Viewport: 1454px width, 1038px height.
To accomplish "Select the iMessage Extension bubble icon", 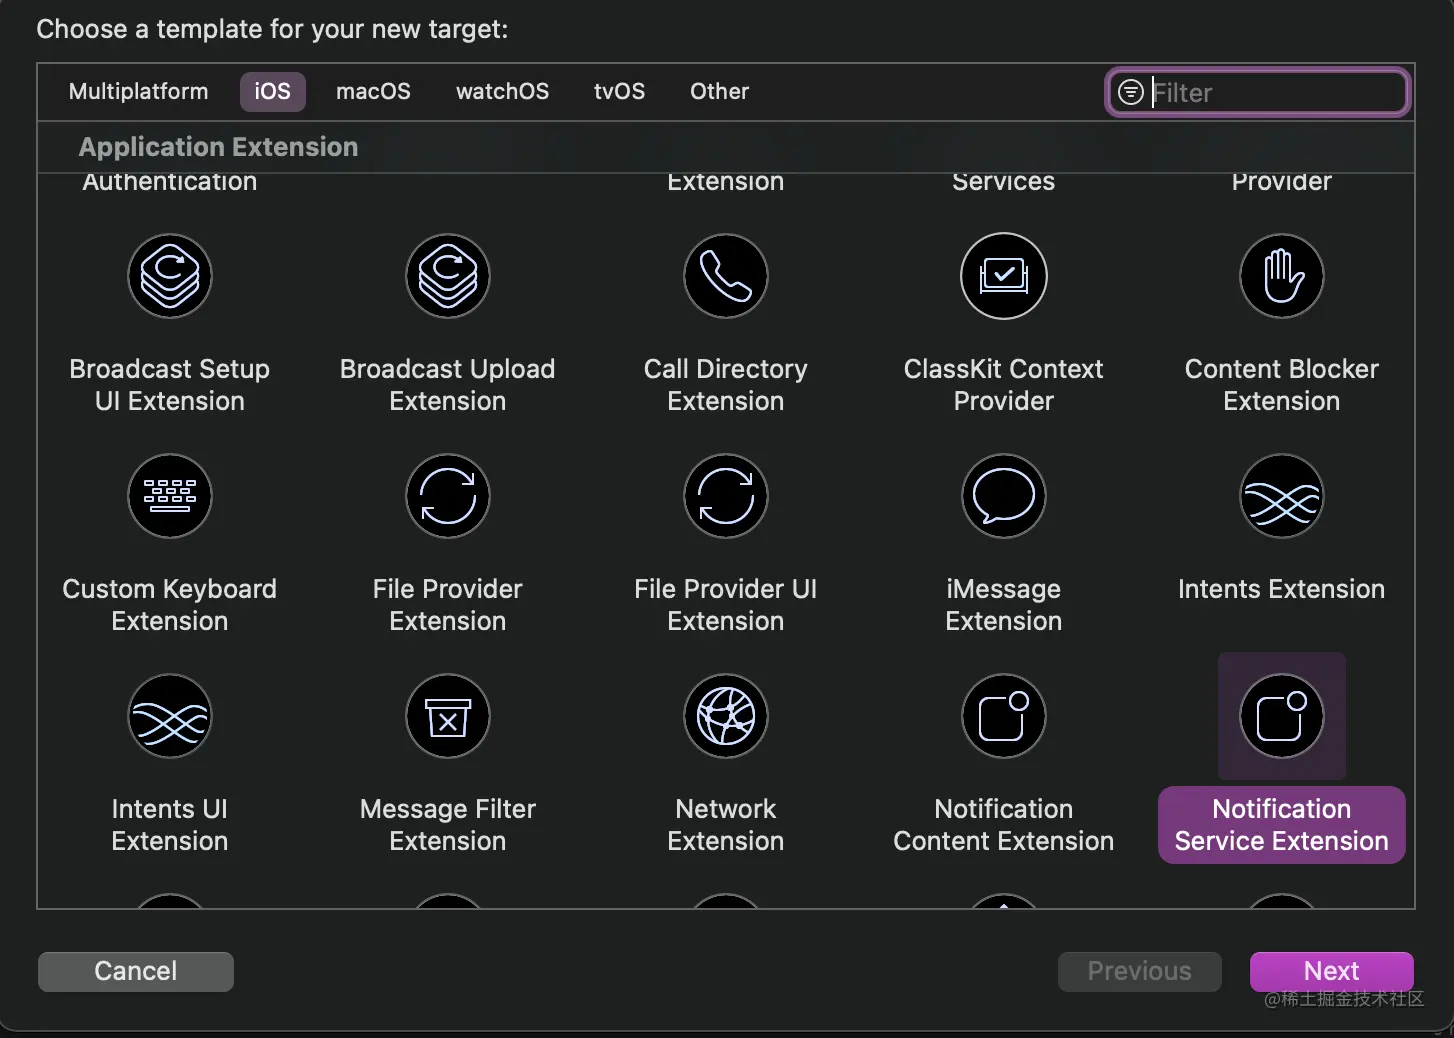I will coord(1004,496).
